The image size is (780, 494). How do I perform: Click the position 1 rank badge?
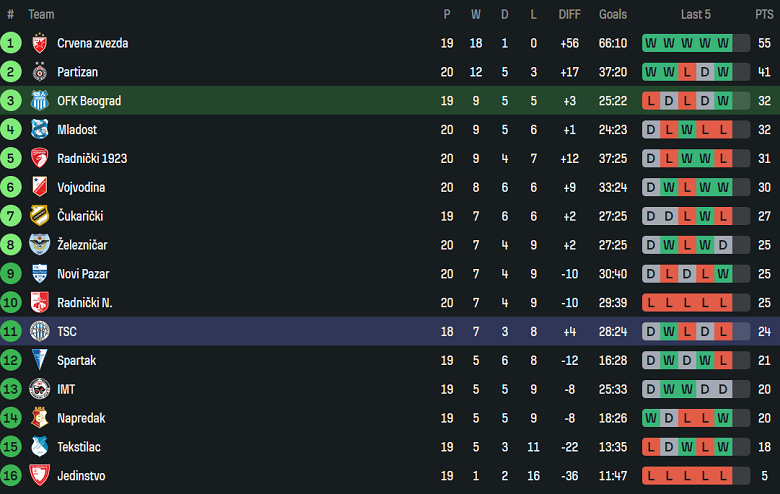[x=11, y=43]
